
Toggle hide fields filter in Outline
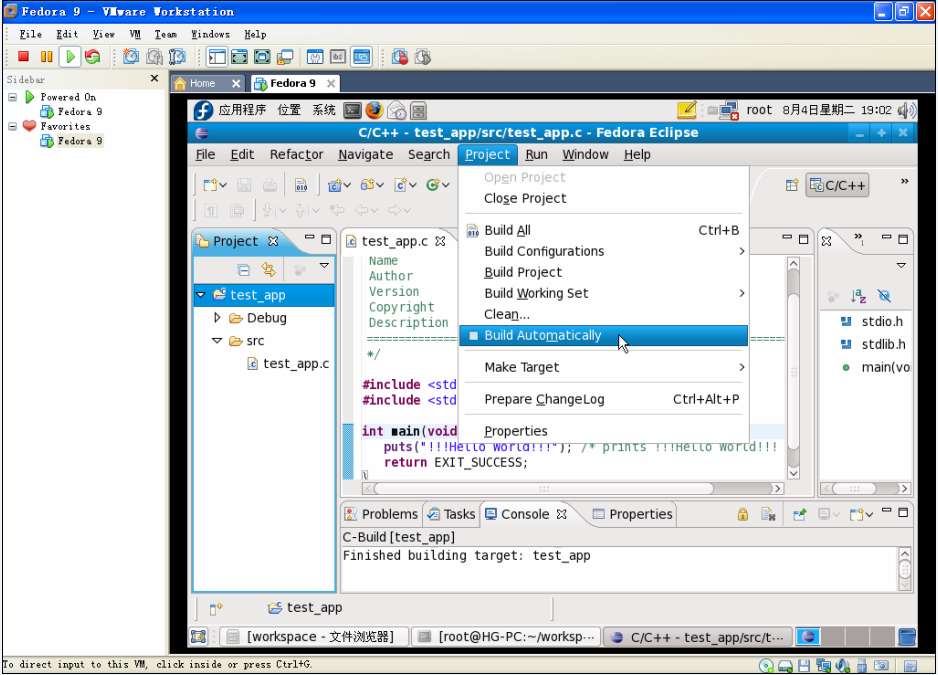pyautogui.click(x=884, y=296)
